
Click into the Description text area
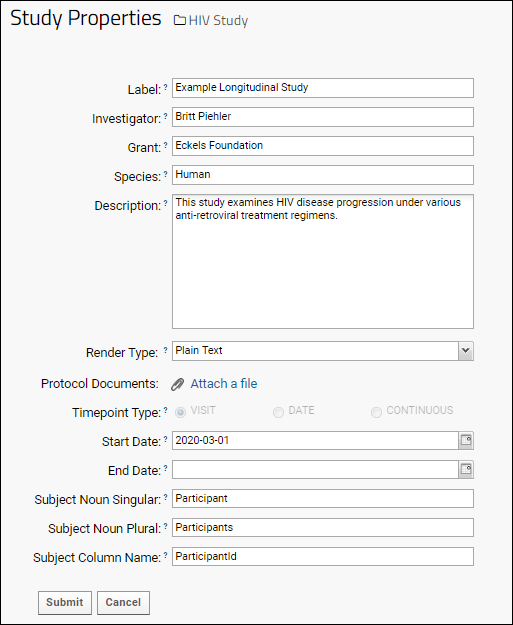323,261
